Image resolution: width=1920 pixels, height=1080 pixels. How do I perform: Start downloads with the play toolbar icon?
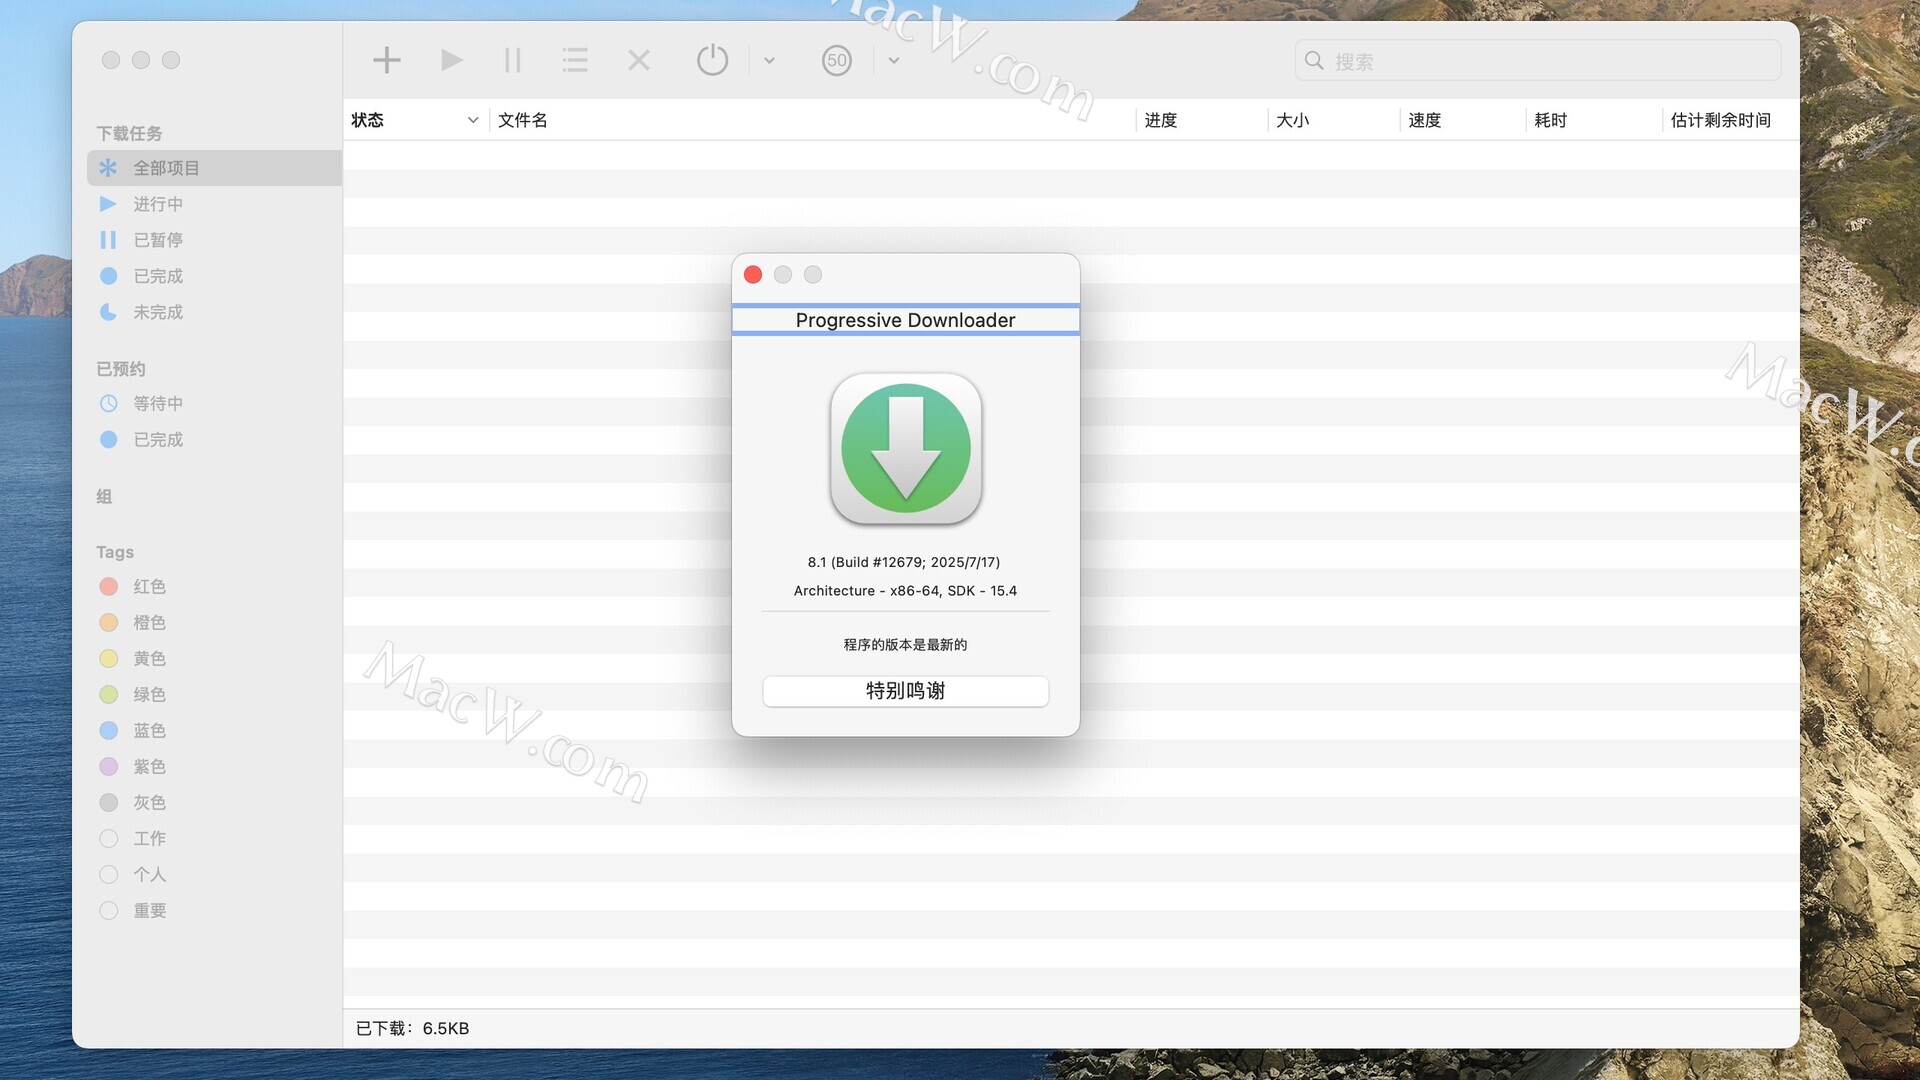(452, 60)
